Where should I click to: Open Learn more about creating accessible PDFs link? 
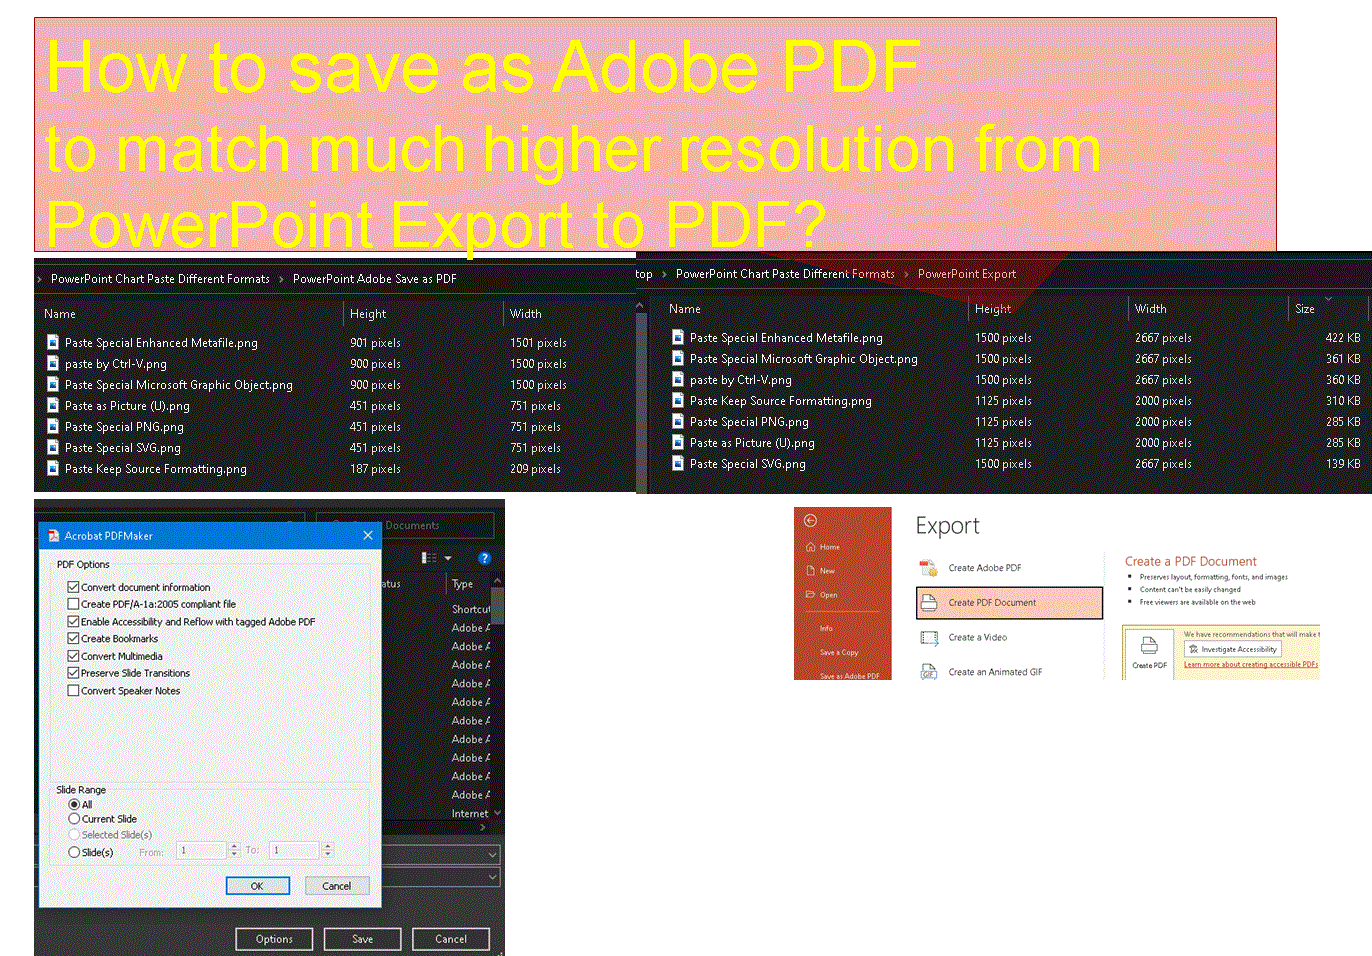(1251, 664)
